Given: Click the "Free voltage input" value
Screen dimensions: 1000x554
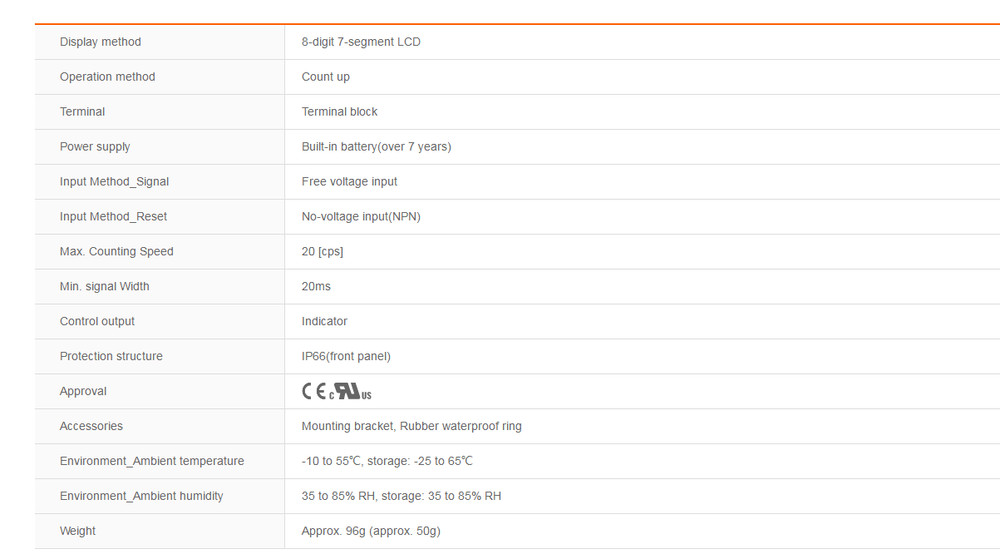Looking at the screenshot, I should [x=349, y=182].
